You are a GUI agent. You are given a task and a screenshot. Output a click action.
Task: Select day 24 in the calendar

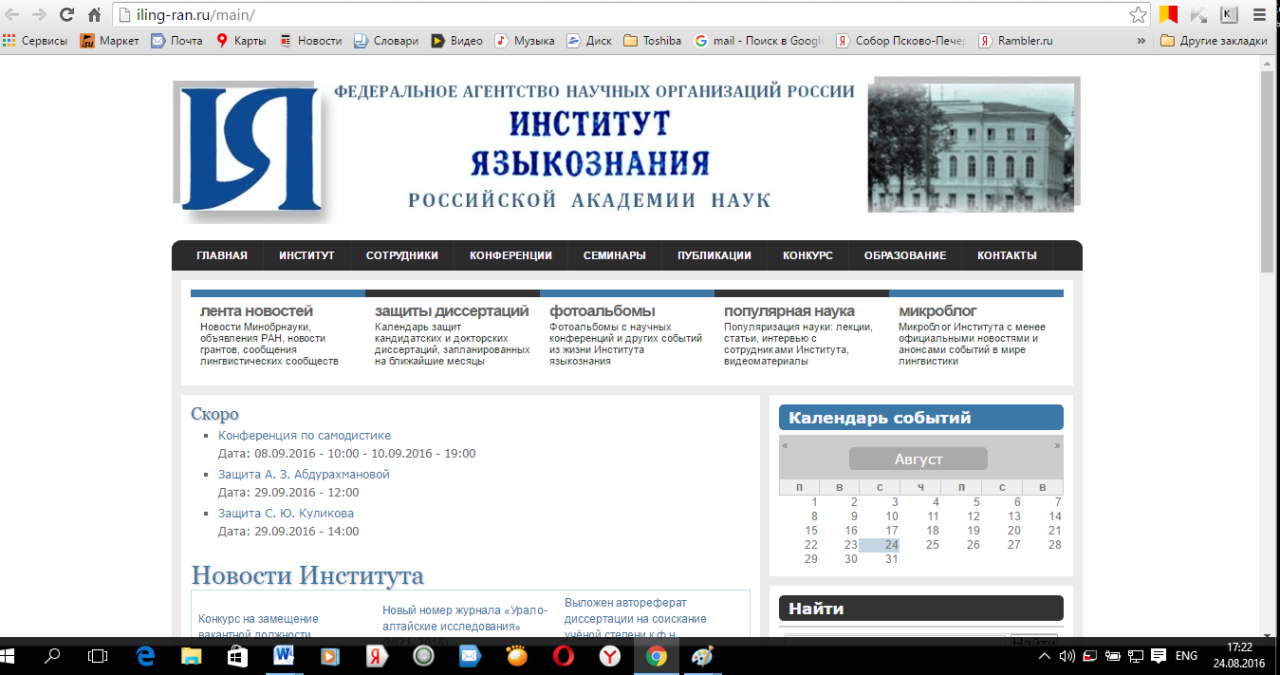coord(880,545)
